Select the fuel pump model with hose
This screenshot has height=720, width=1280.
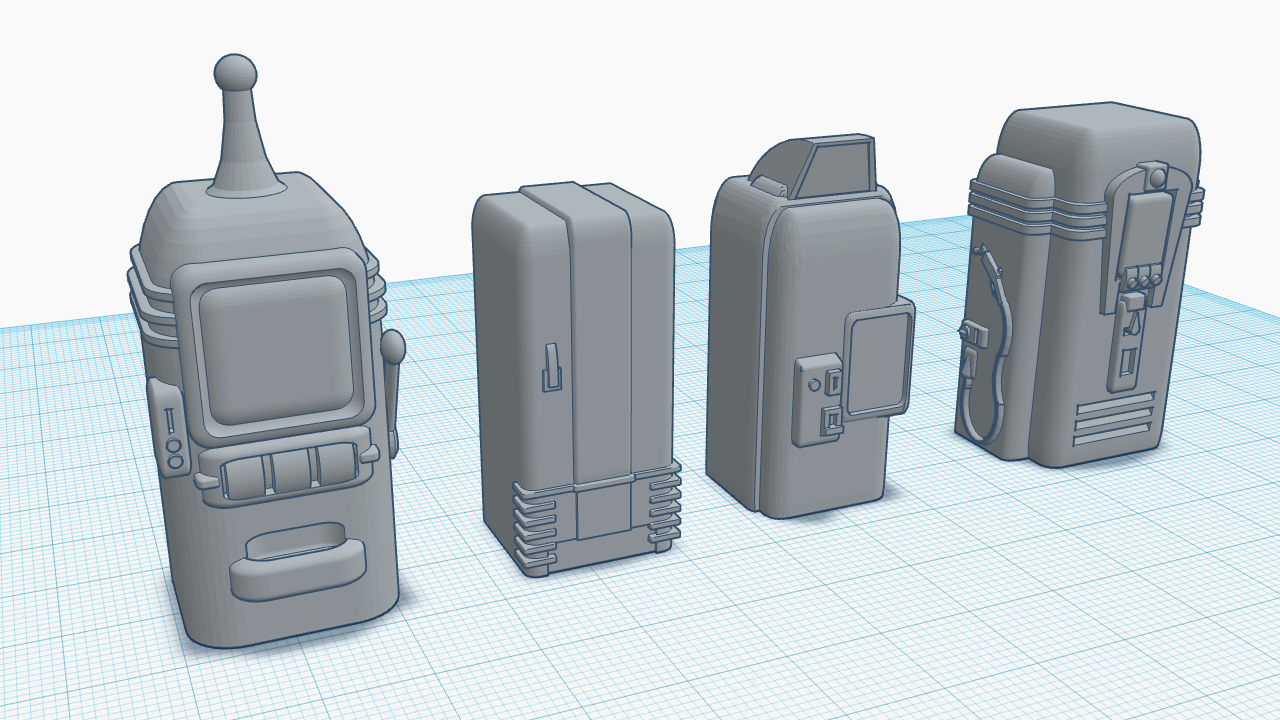pyautogui.click(x=1078, y=285)
